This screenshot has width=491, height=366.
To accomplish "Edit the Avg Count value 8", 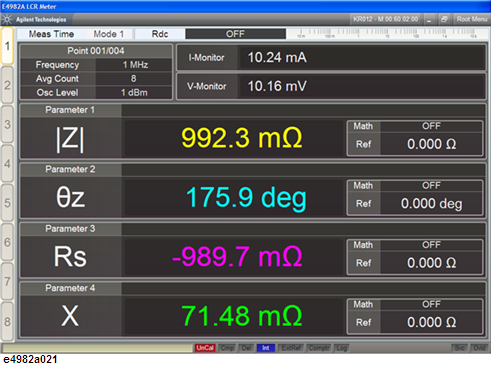I will pos(134,79).
